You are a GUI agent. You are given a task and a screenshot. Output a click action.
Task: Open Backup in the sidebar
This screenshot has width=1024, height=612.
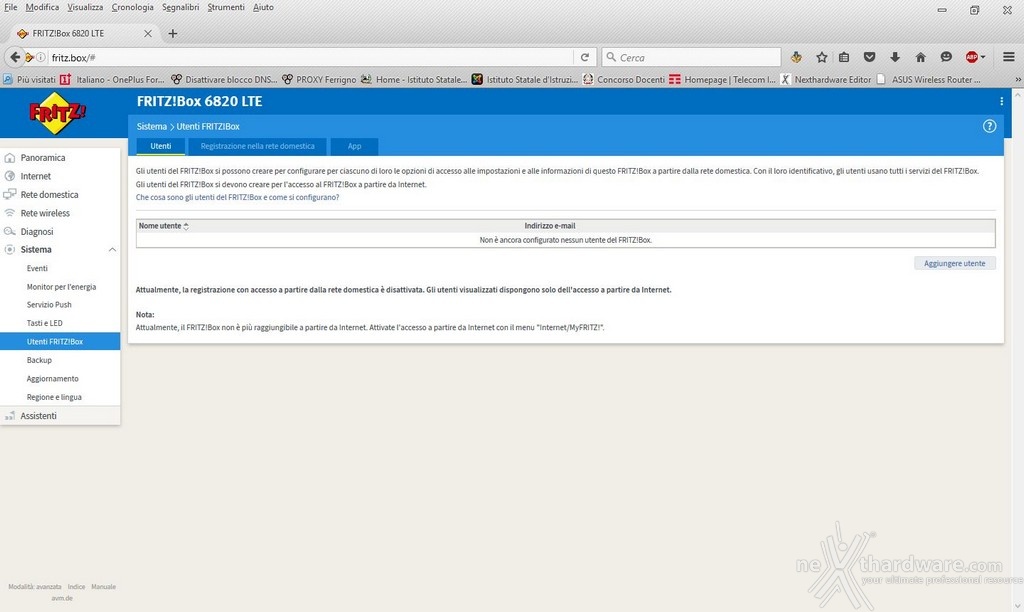(x=39, y=361)
